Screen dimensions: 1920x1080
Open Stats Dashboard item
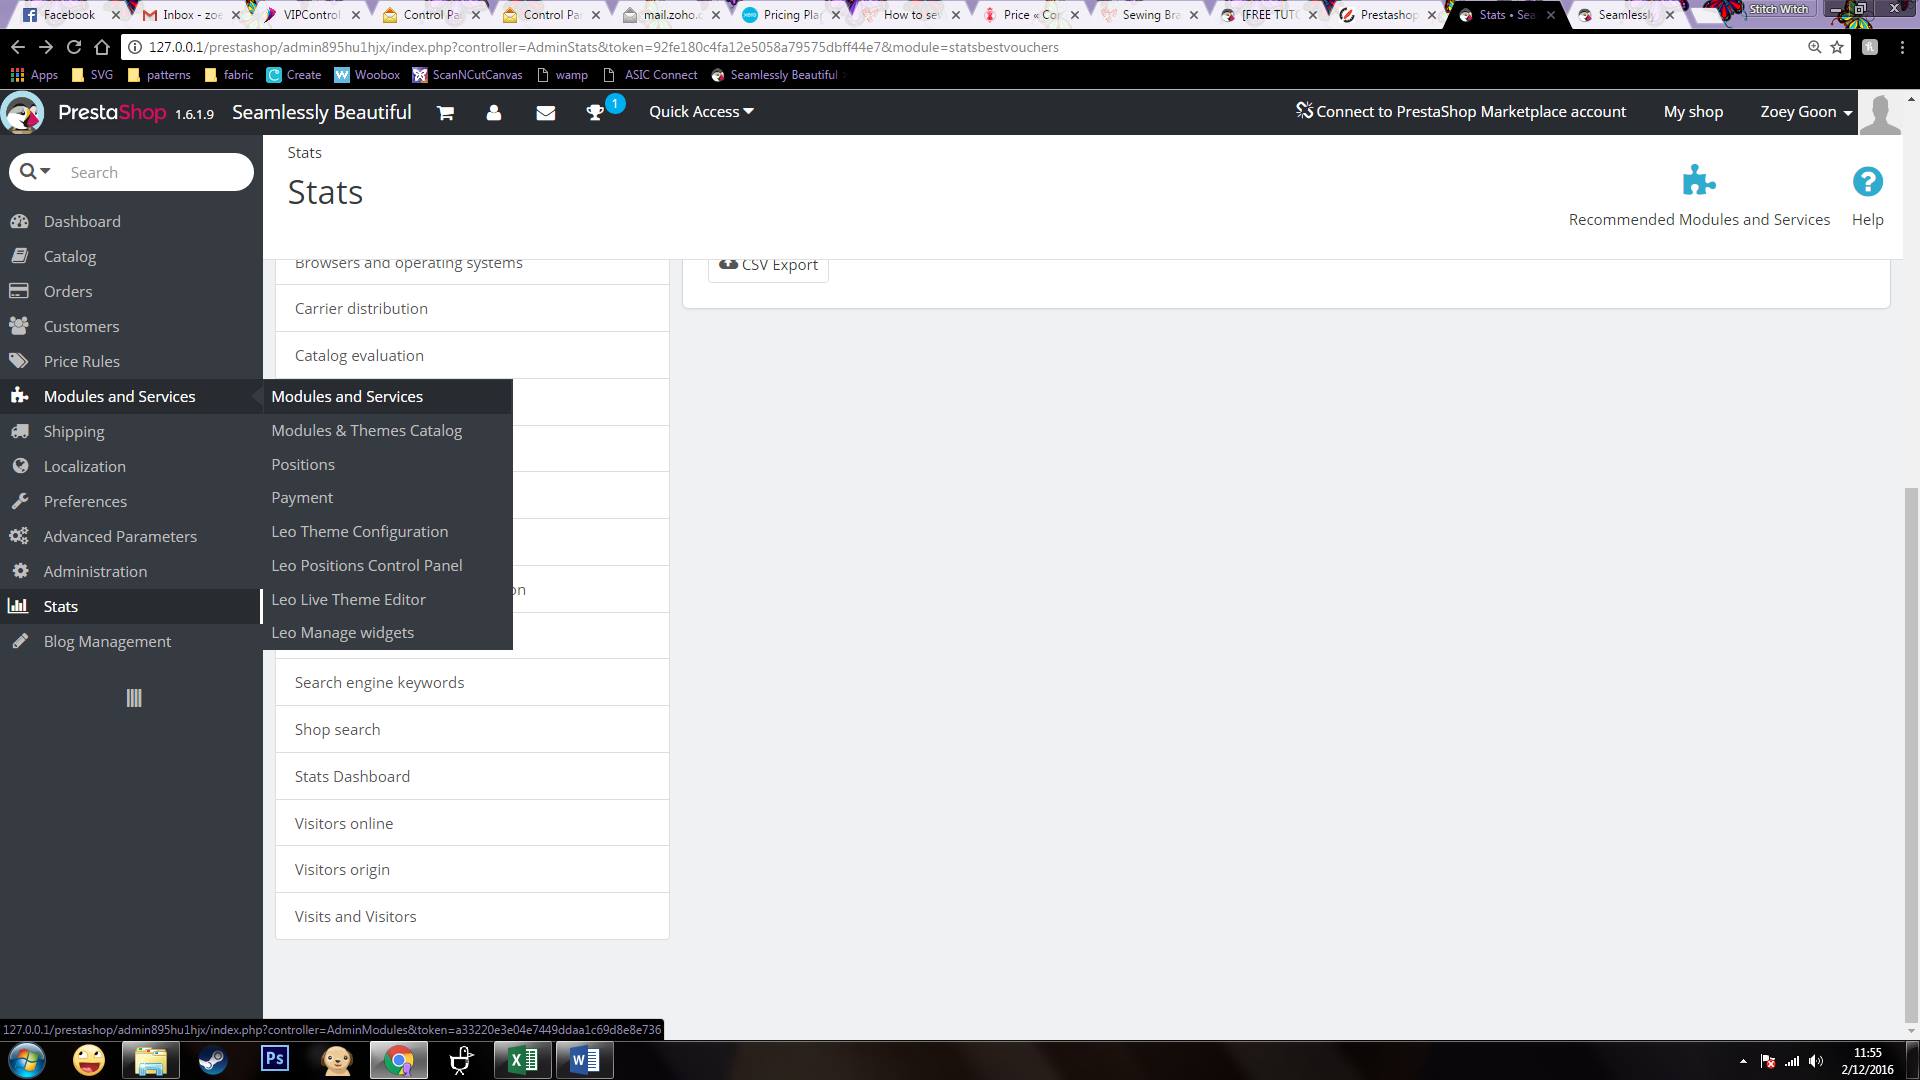(x=472, y=777)
